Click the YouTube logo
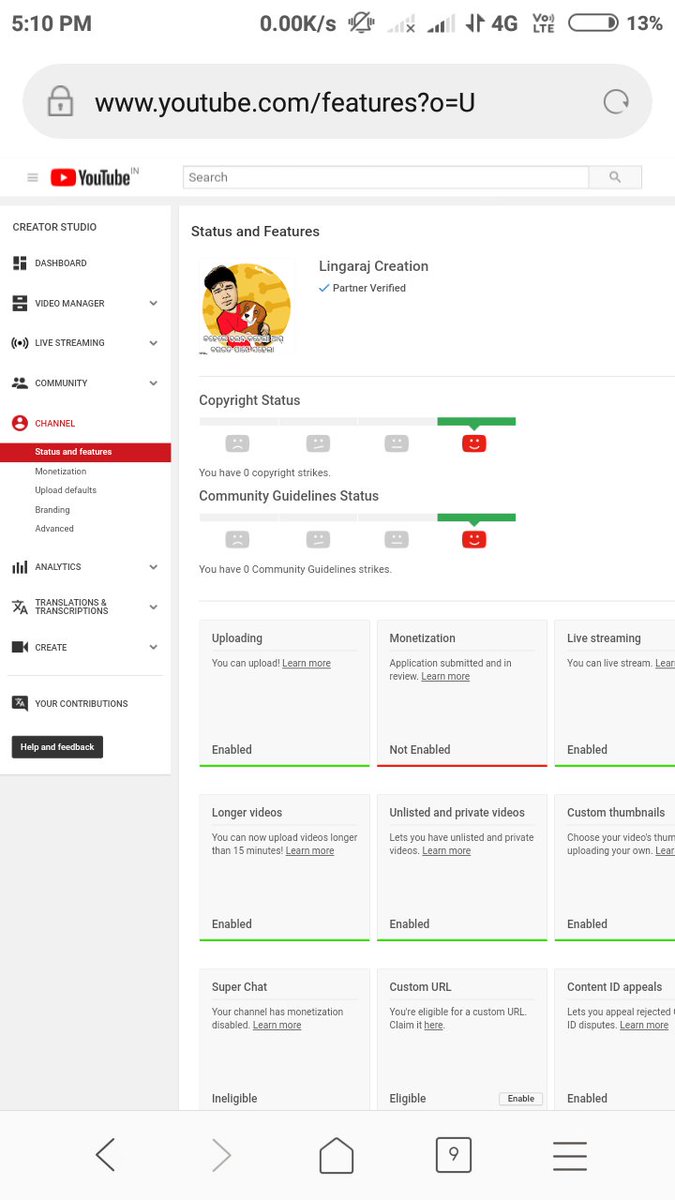 point(91,177)
